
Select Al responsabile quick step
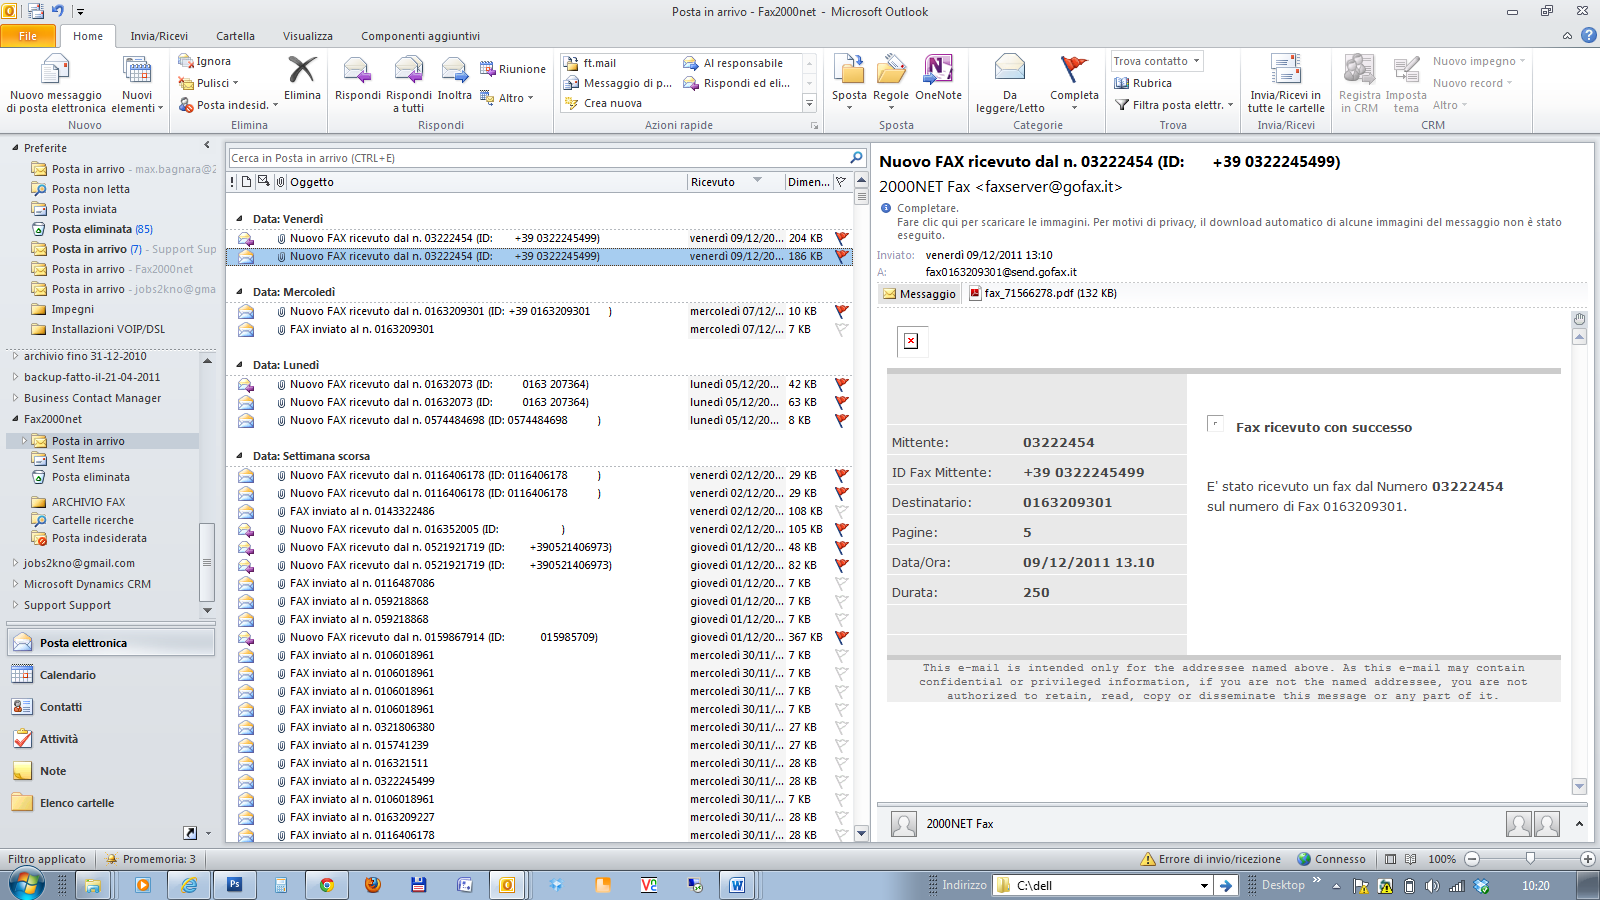[734, 63]
